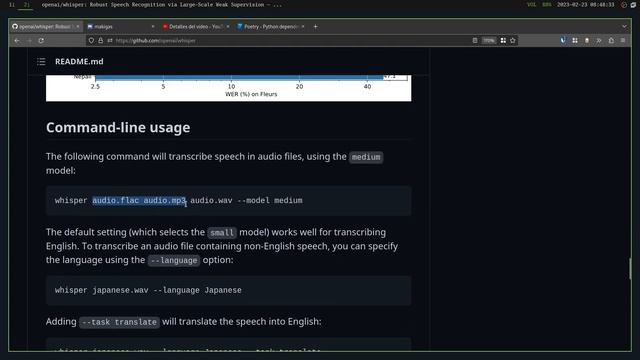Screen dimensions: 640x360
Task: Click the inline 'medium' code label
Action: [x=366, y=157]
